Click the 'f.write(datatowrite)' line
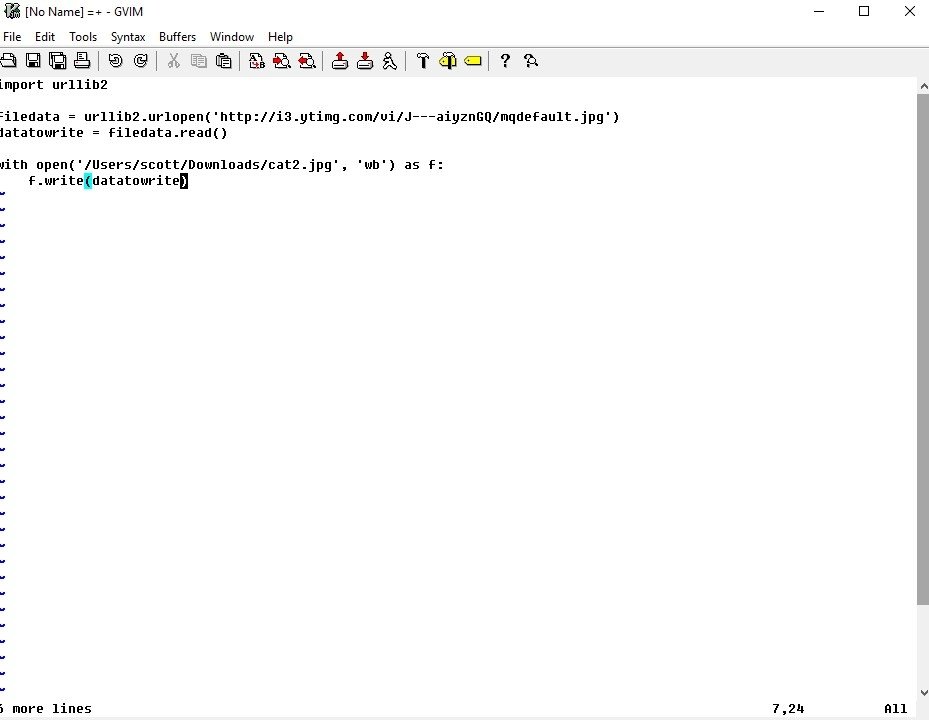This screenshot has width=929, height=720. pos(108,181)
